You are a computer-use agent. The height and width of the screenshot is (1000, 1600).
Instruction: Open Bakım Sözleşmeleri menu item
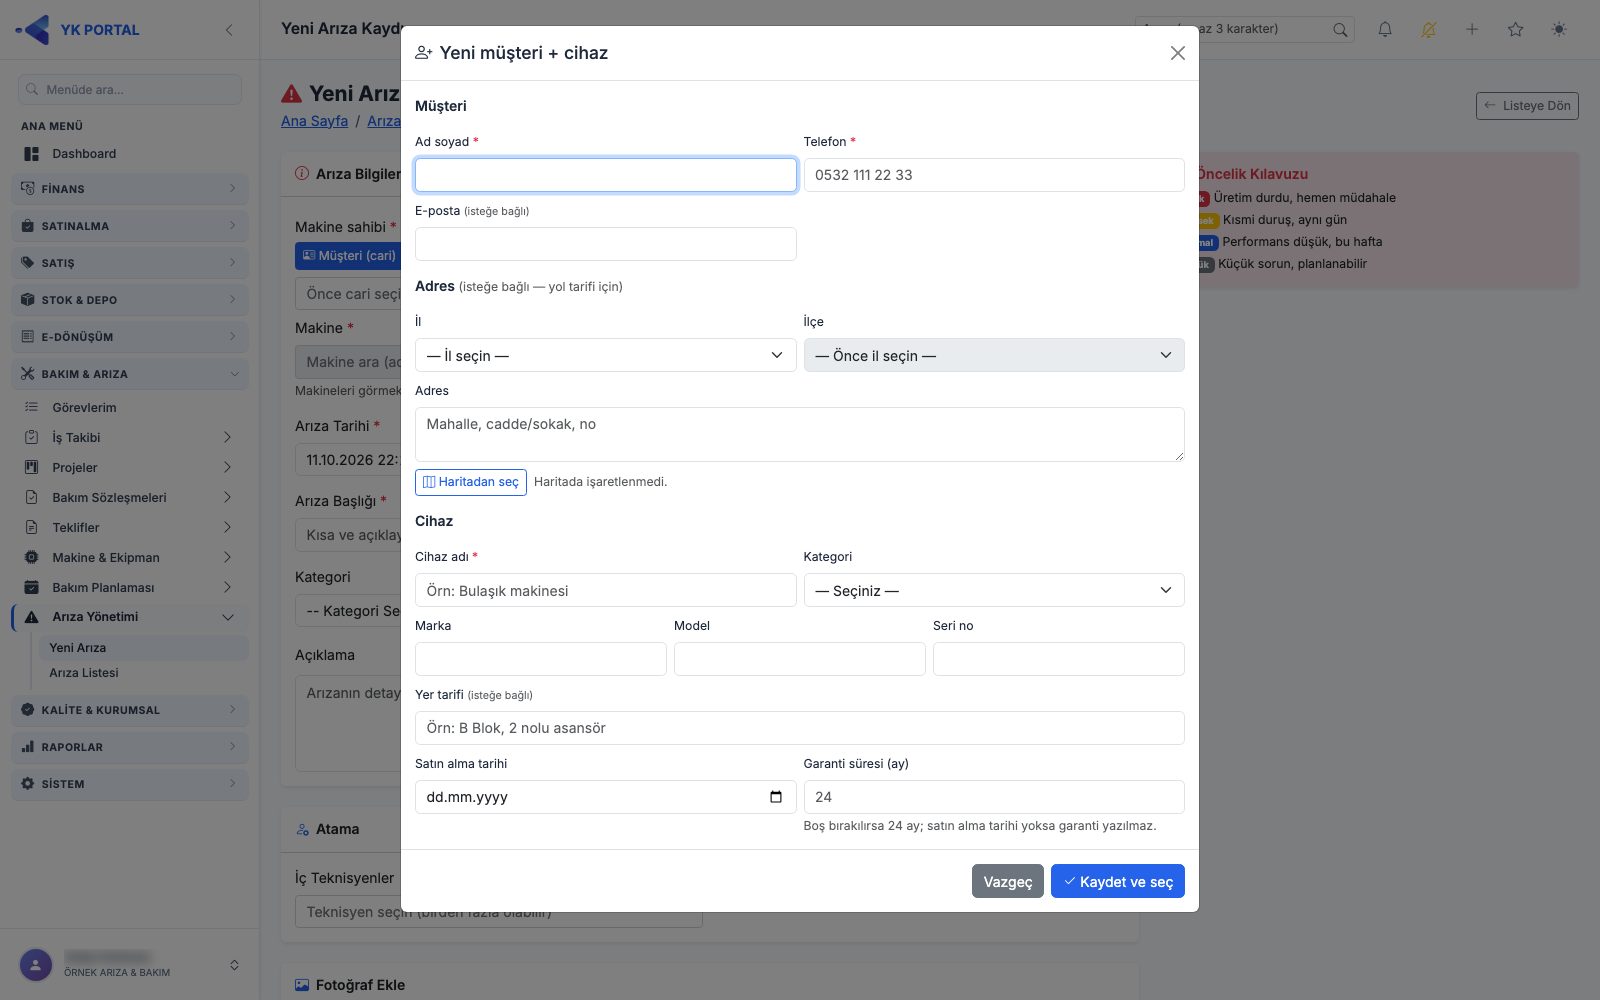pos(130,498)
